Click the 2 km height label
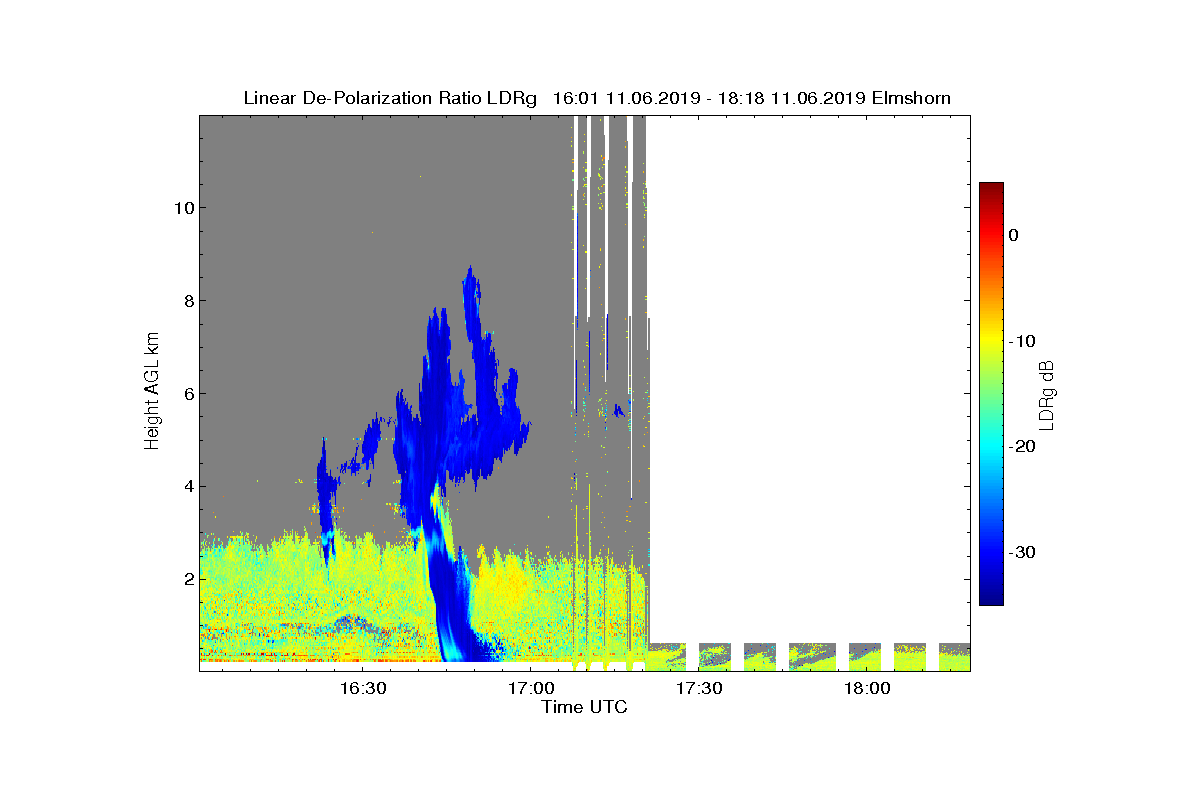 tap(185, 580)
